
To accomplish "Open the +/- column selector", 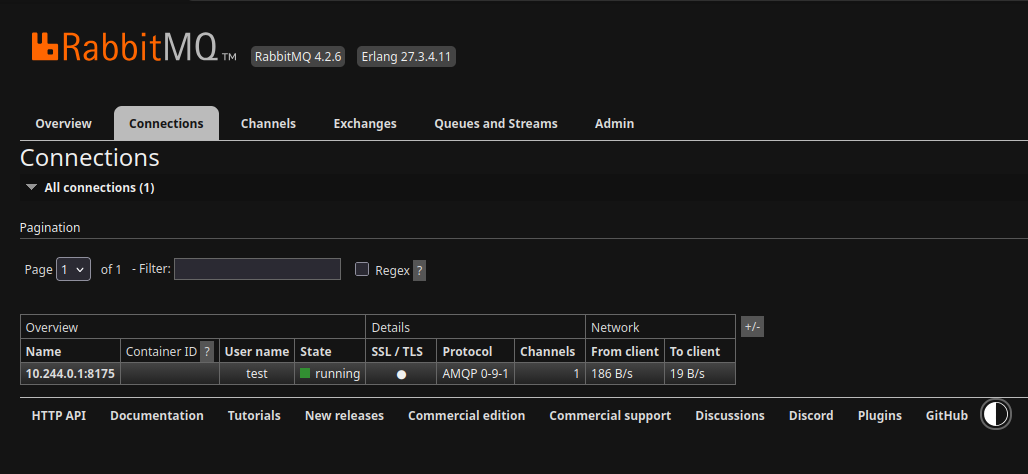I will 752,326.
